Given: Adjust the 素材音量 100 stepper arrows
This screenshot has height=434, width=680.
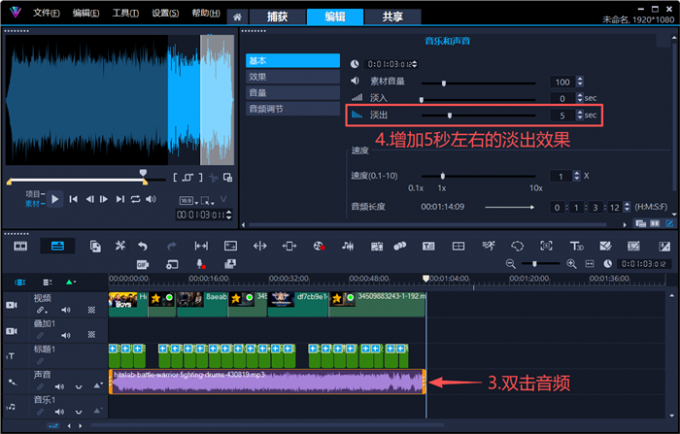Looking at the screenshot, I should pyautogui.click(x=580, y=82).
